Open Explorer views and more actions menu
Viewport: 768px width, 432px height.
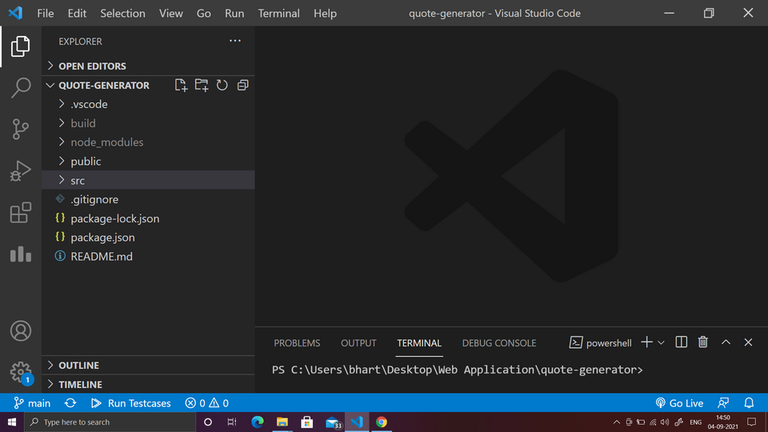click(235, 41)
